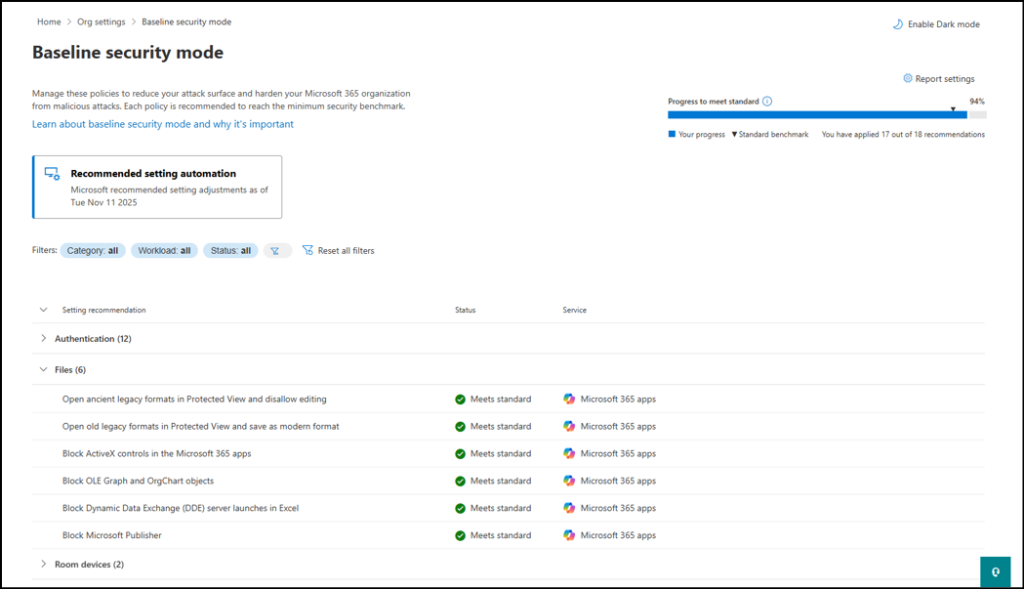The width and height of the screenshot is (1024, 589).
Task: Click the Microsoft 365 apps service icon for Block ActiveX
Action: [x=570, y=453]
